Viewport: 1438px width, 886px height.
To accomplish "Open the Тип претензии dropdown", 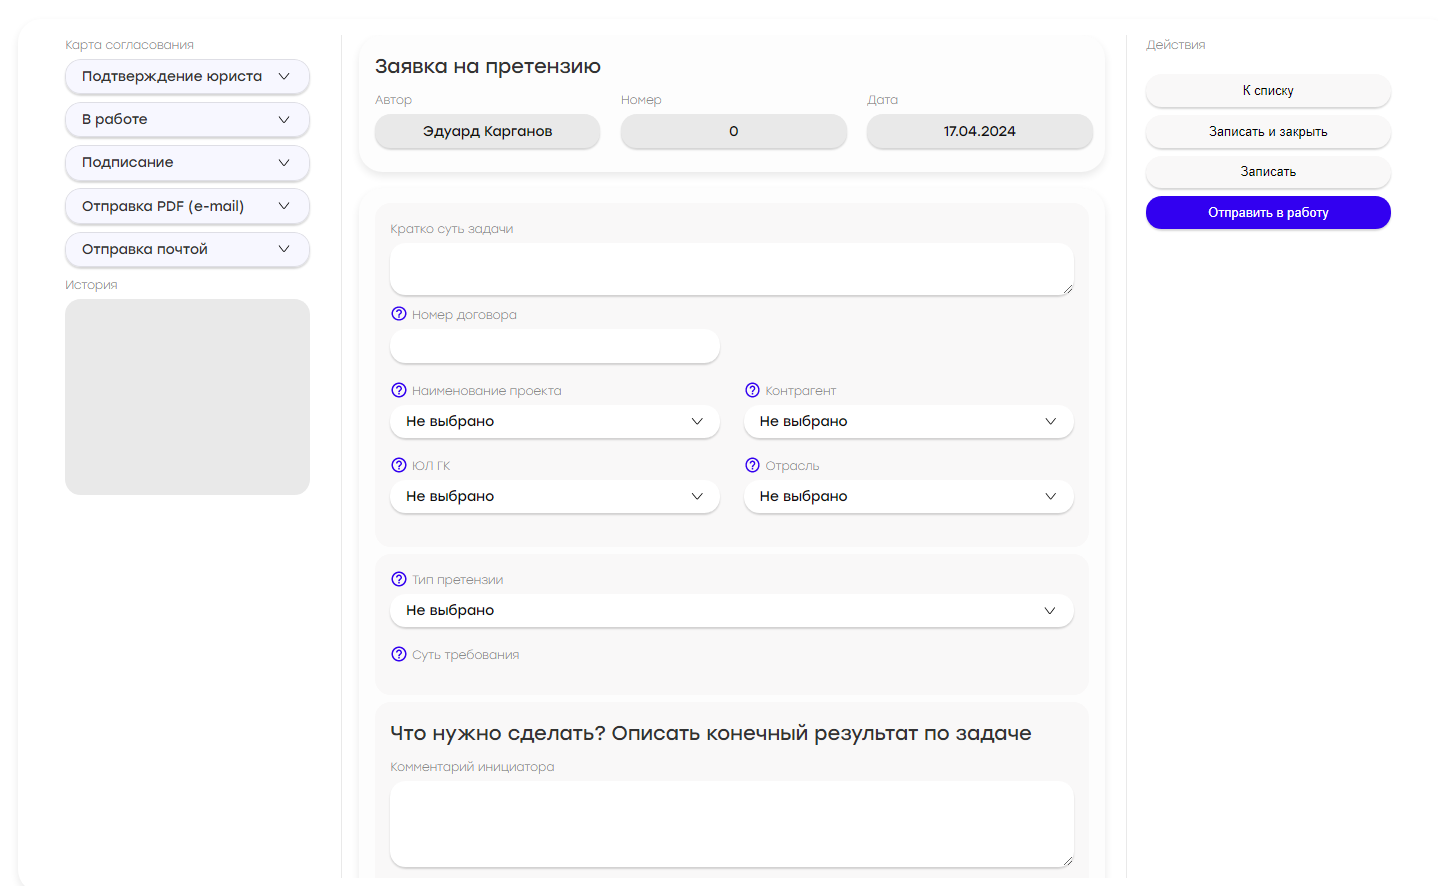I will pos(731,611).
